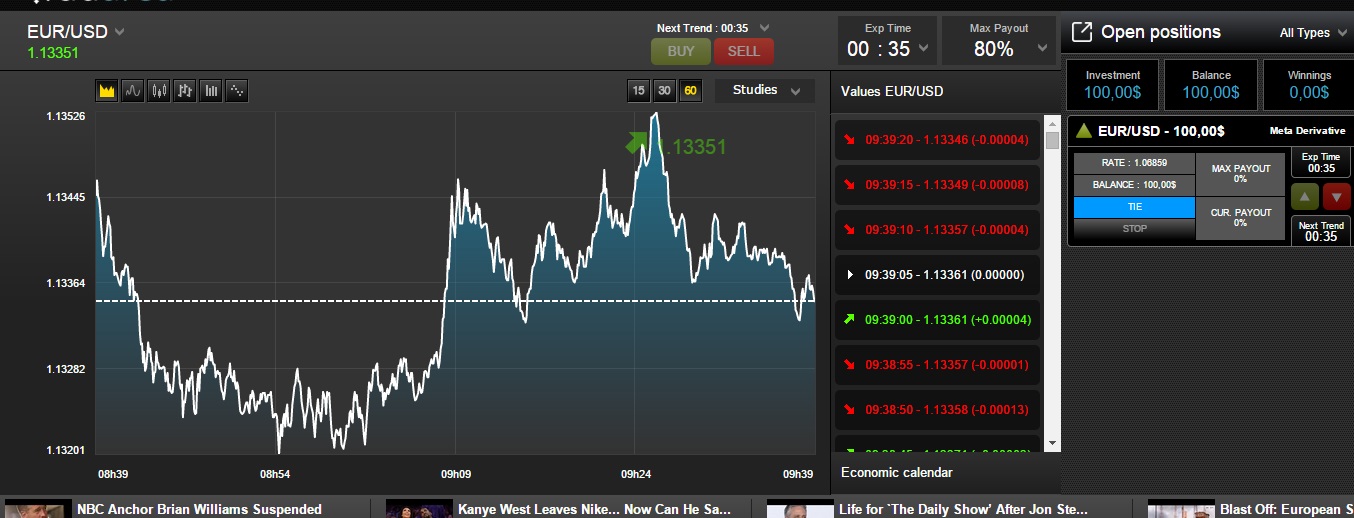Click the pop-out icon beside Open positions
The width and height of the screenshot is (1354, 518).
point(1081,32)
